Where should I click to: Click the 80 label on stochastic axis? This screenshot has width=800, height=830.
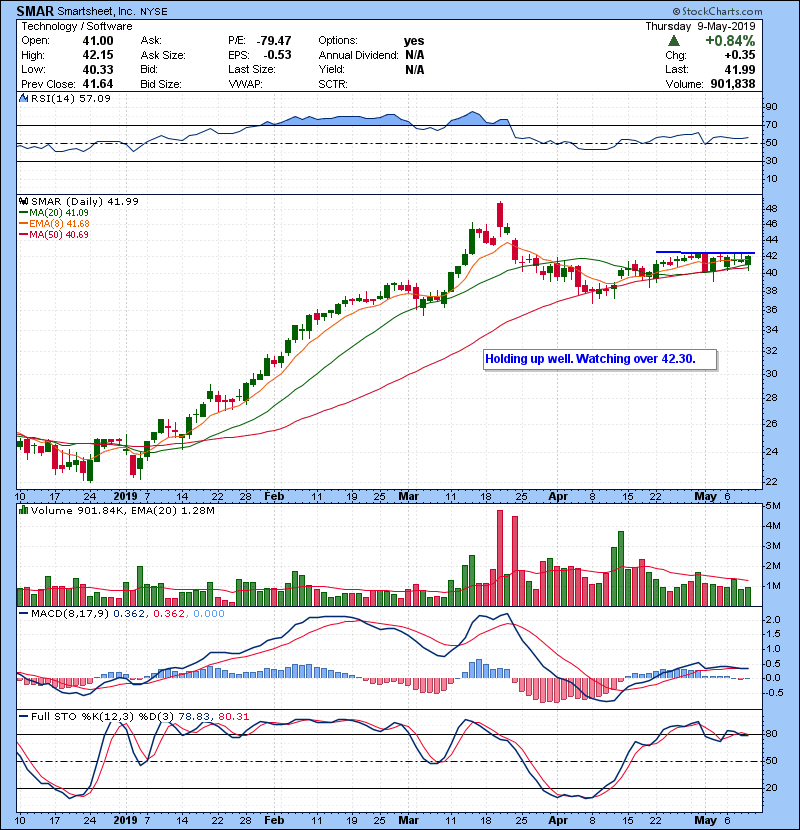point(771,734)
